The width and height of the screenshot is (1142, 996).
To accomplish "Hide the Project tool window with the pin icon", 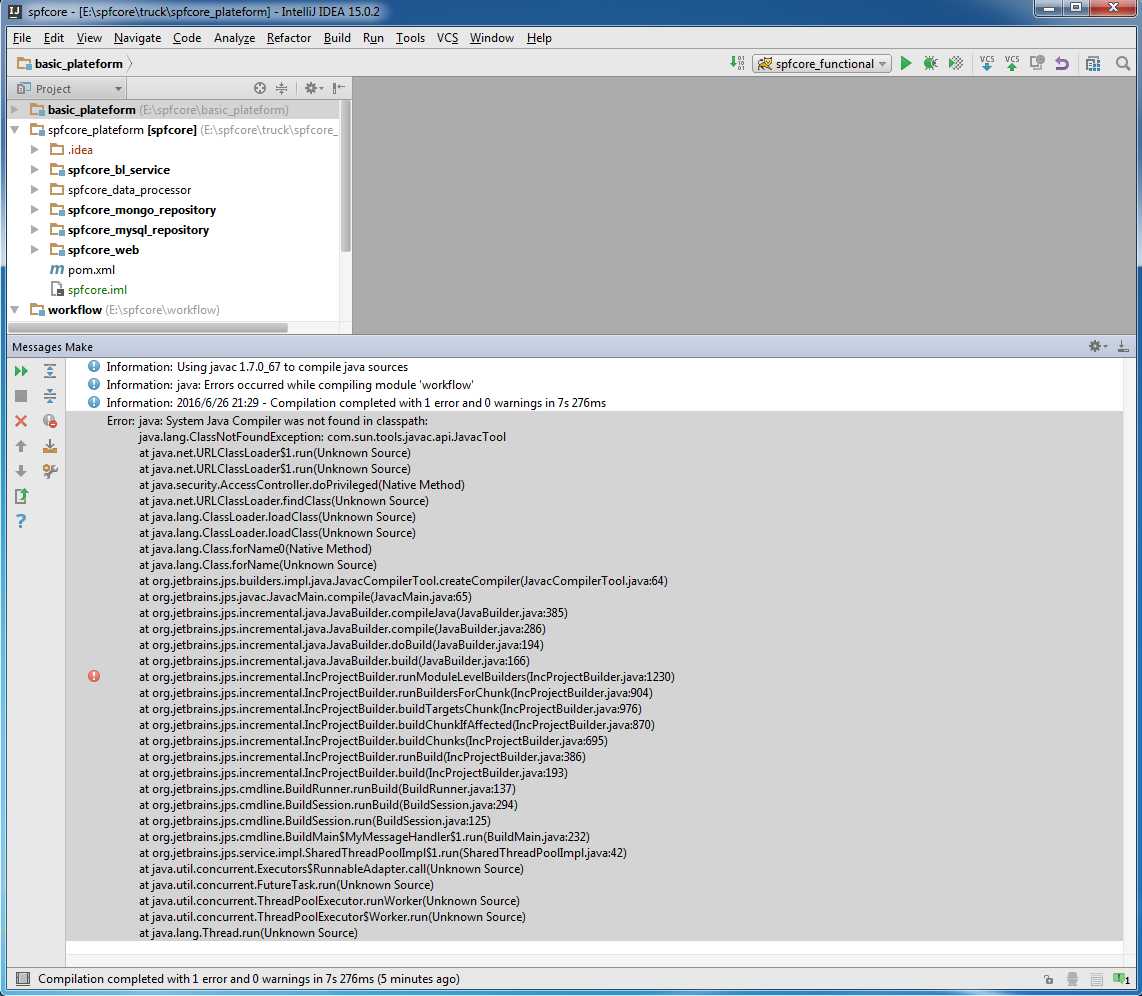I will (x=339, y=88).
